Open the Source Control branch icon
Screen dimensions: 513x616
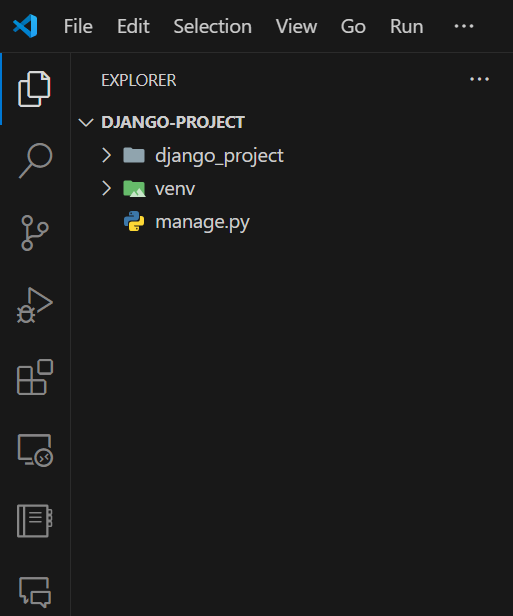35,233
